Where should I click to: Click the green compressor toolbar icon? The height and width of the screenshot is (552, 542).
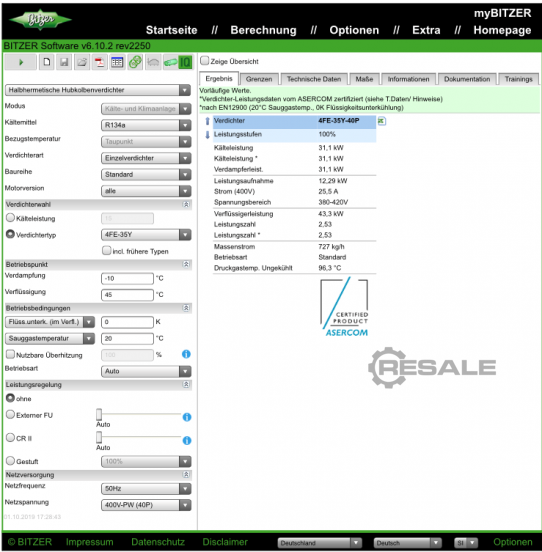[170, 62]
